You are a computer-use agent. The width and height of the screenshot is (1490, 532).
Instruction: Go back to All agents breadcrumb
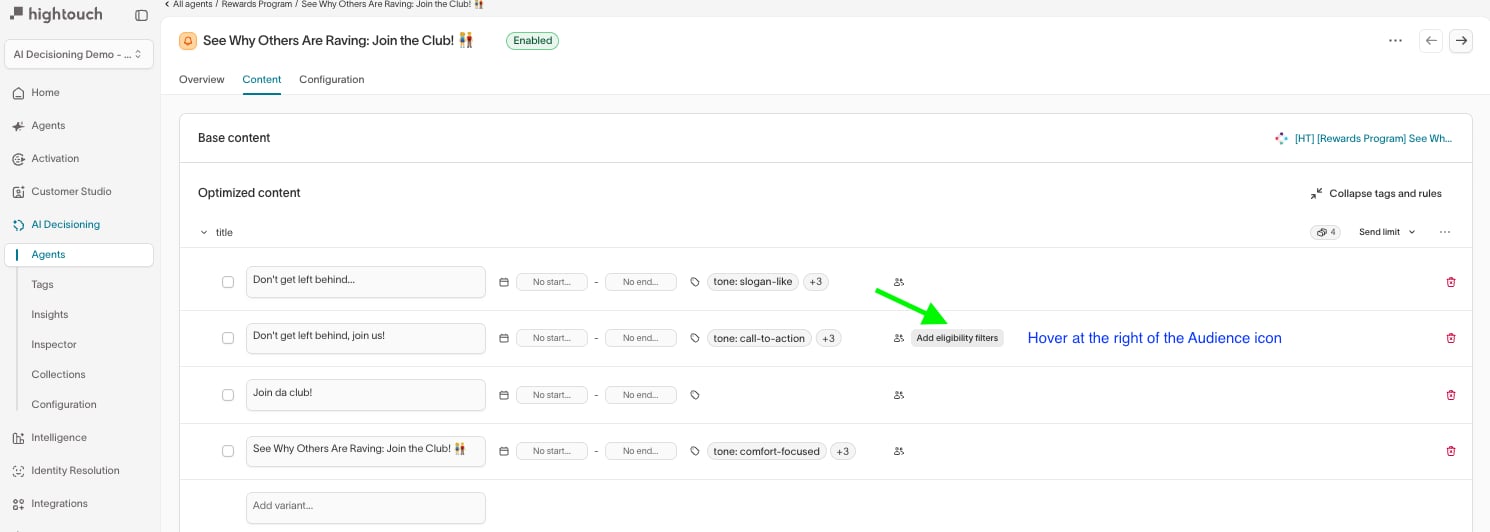pyautogui.click(x=192, y=5)
